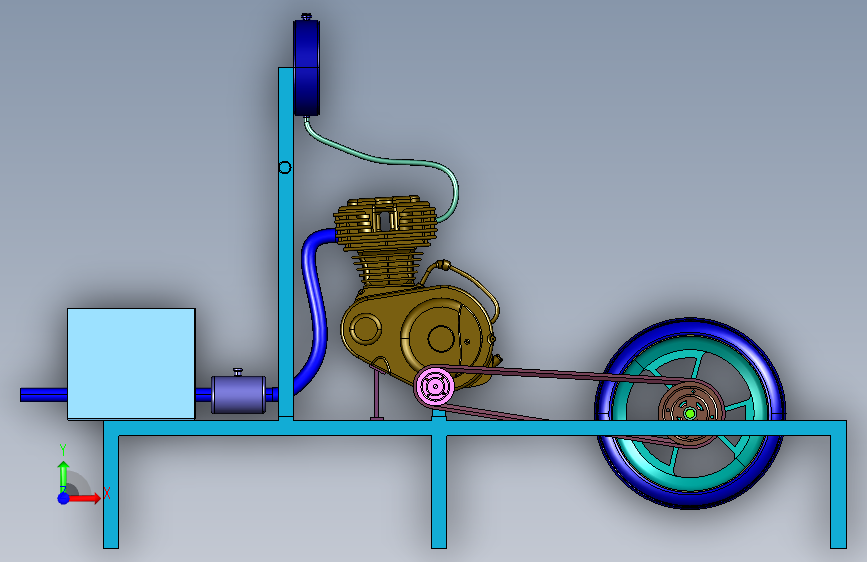Select the engine cylinder head with fins

(x=385, y=222)
